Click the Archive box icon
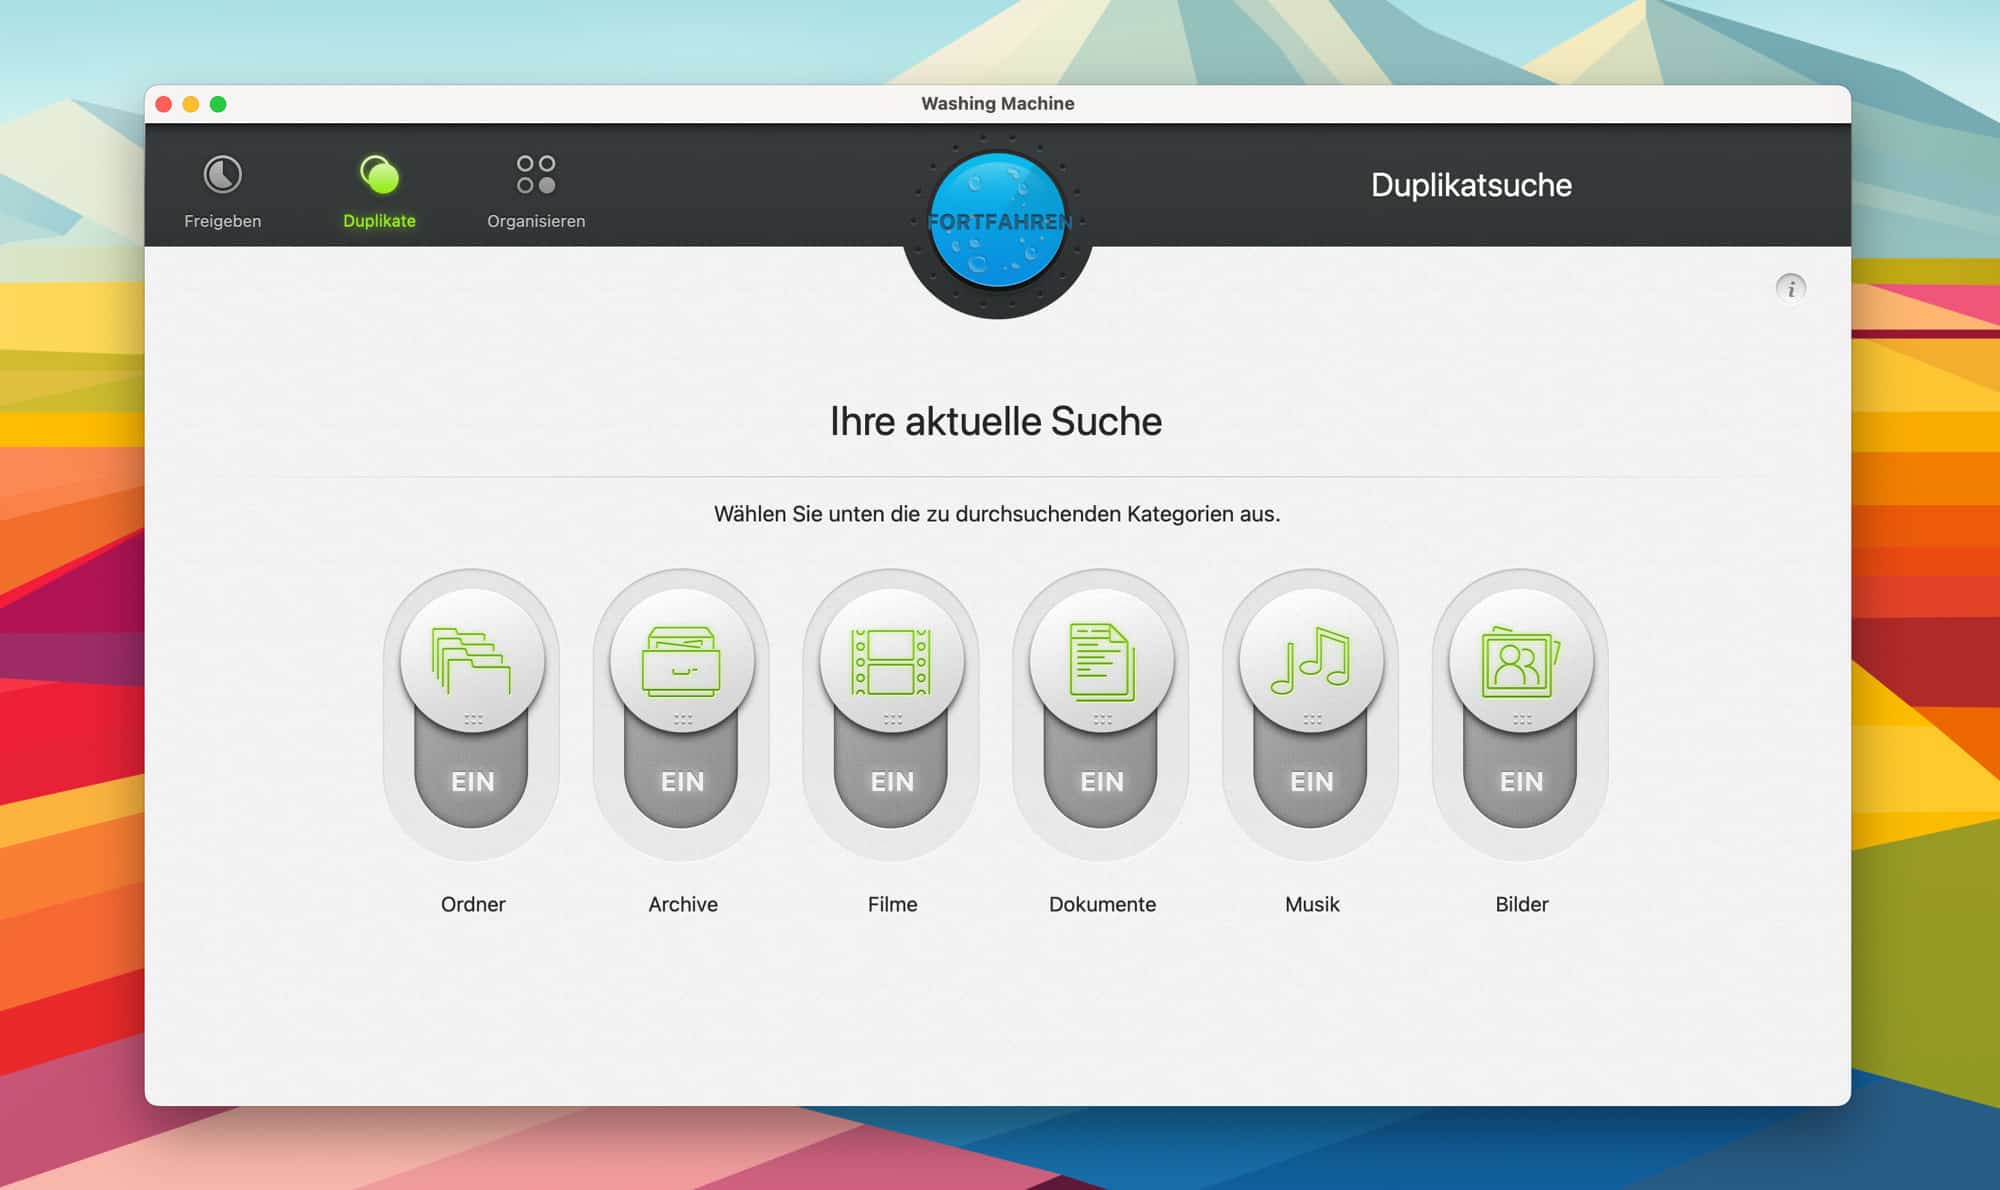Viewport: 2000px width, 1190px height. (x=683, y=660)
